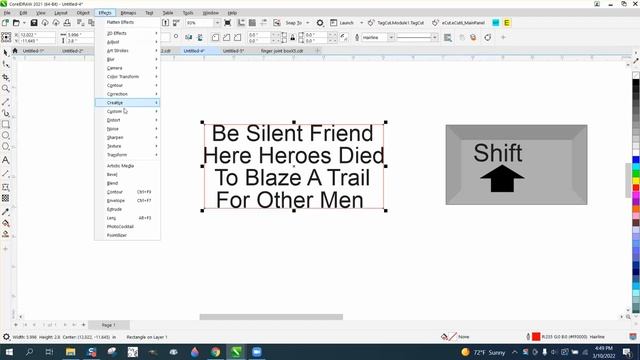
Task: Pick the black swatch in color palette
Action: tap(636, 83)
